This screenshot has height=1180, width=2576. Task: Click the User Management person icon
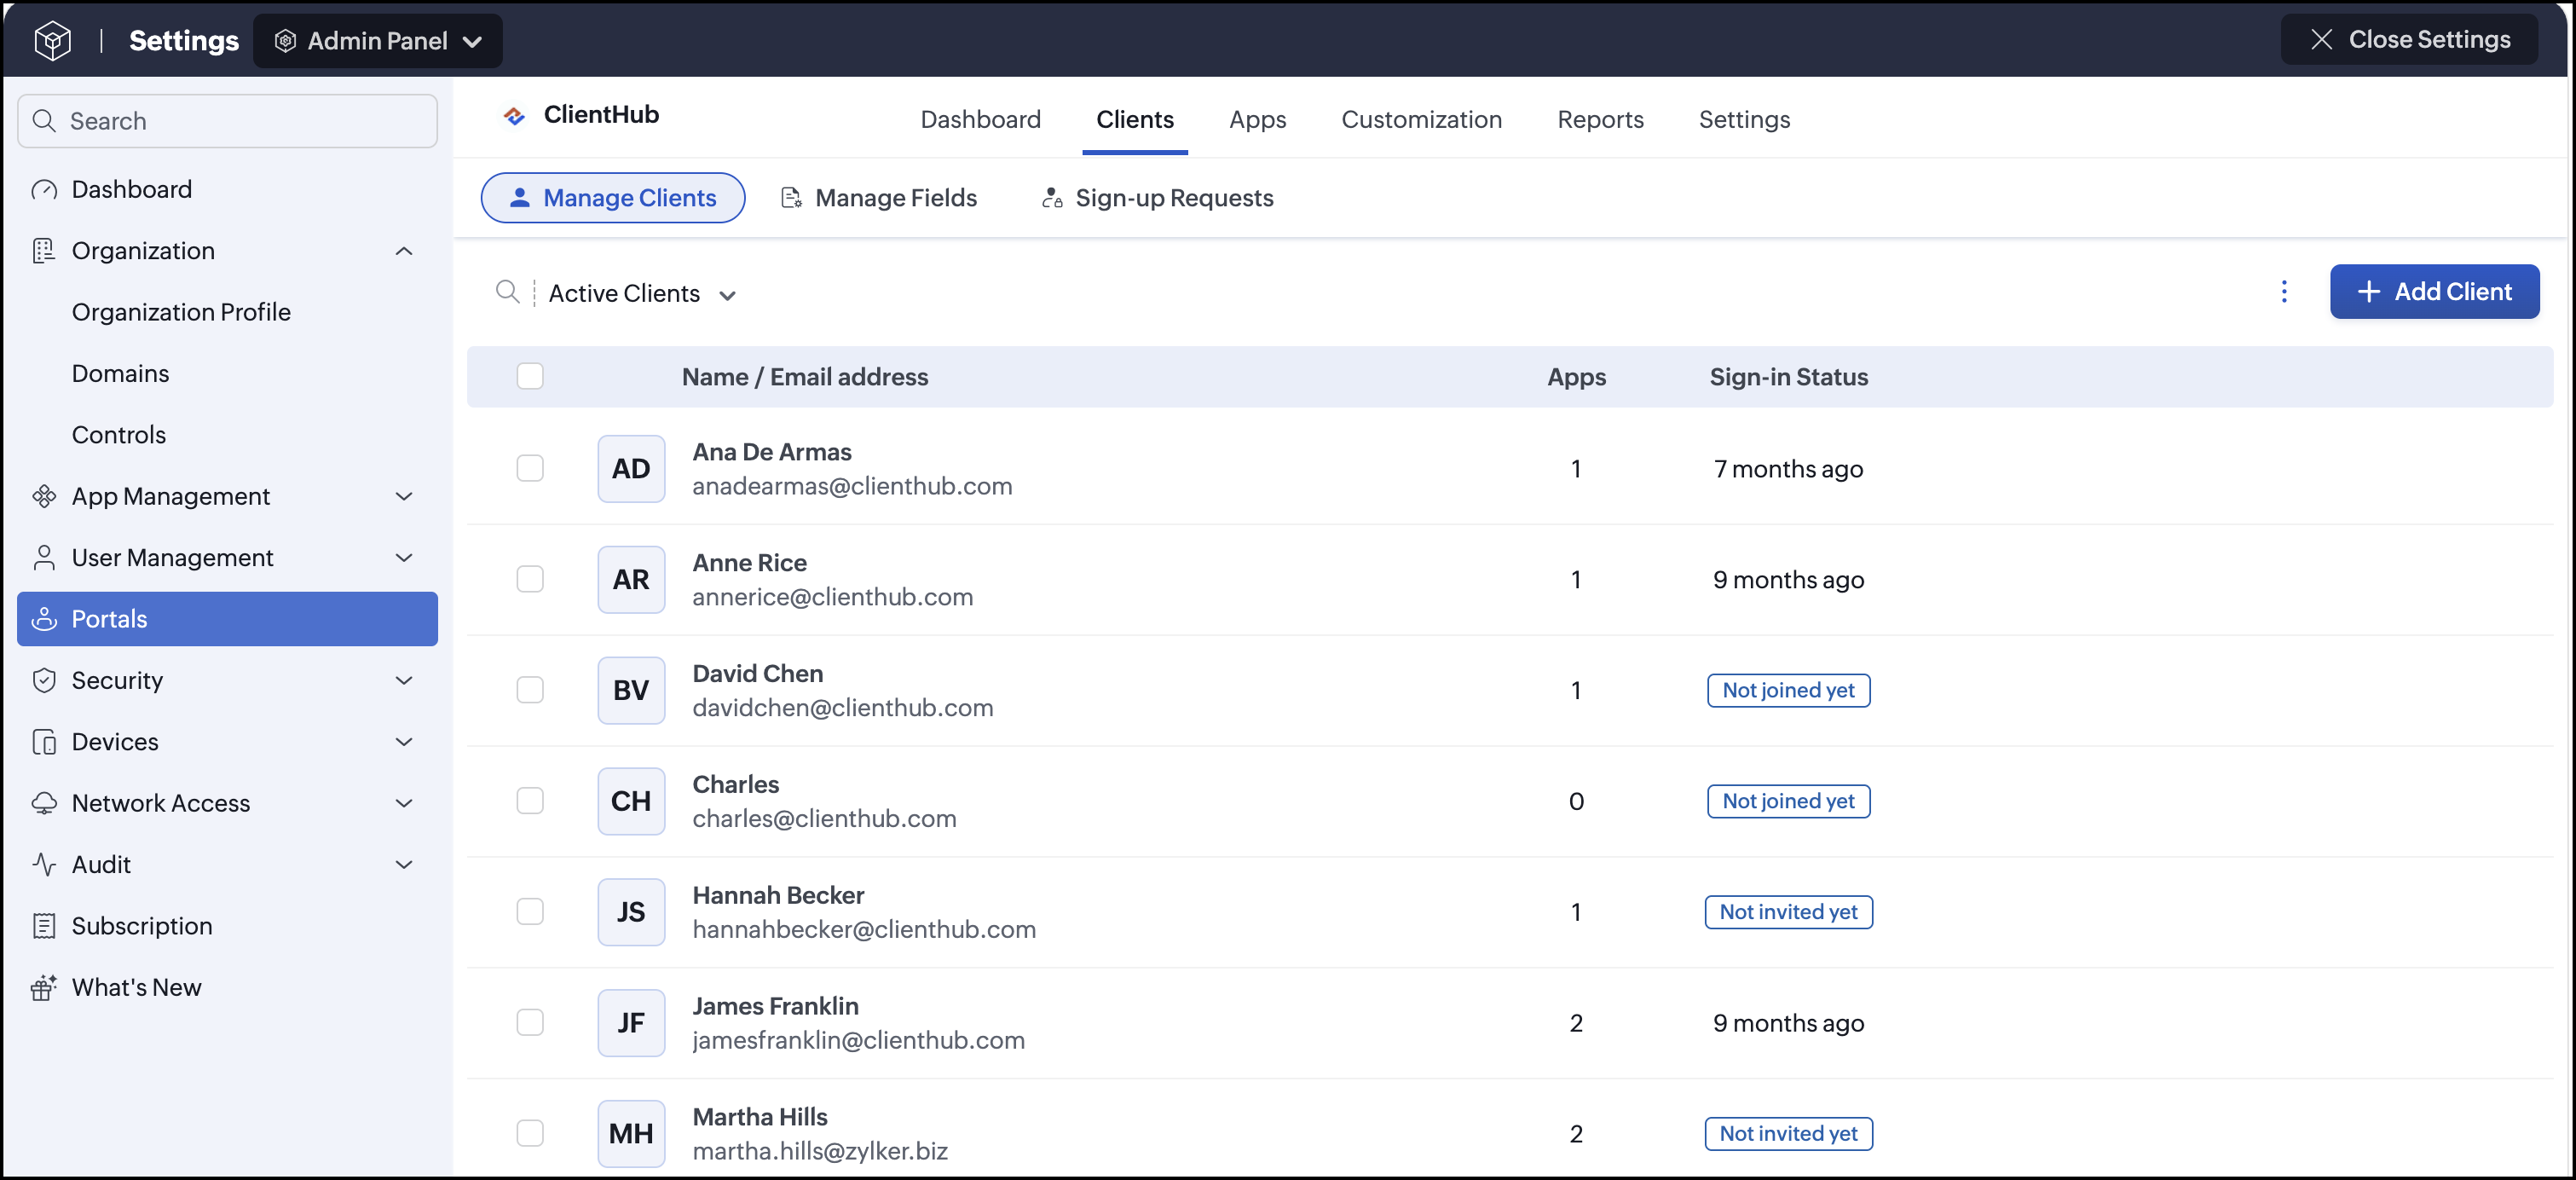pos(44,558)
